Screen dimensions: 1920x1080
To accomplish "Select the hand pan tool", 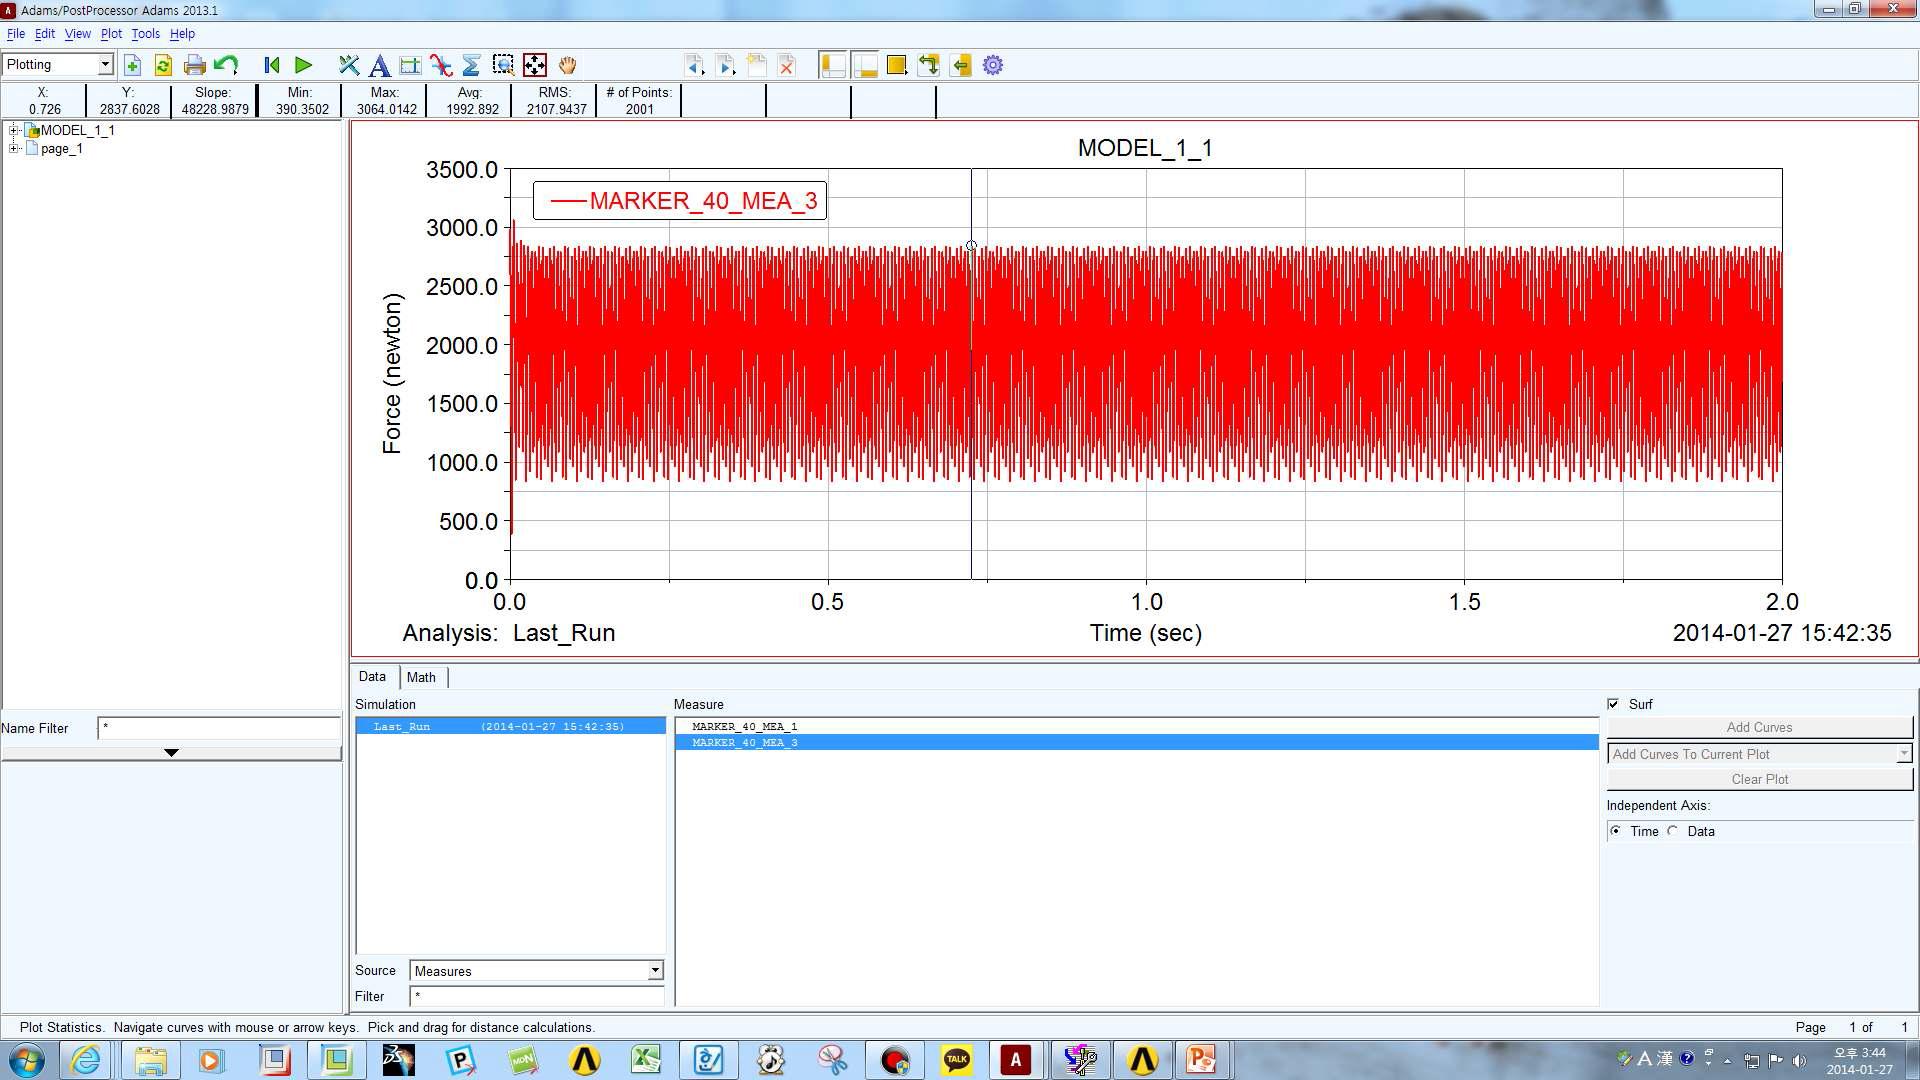I will coord(567,66).
